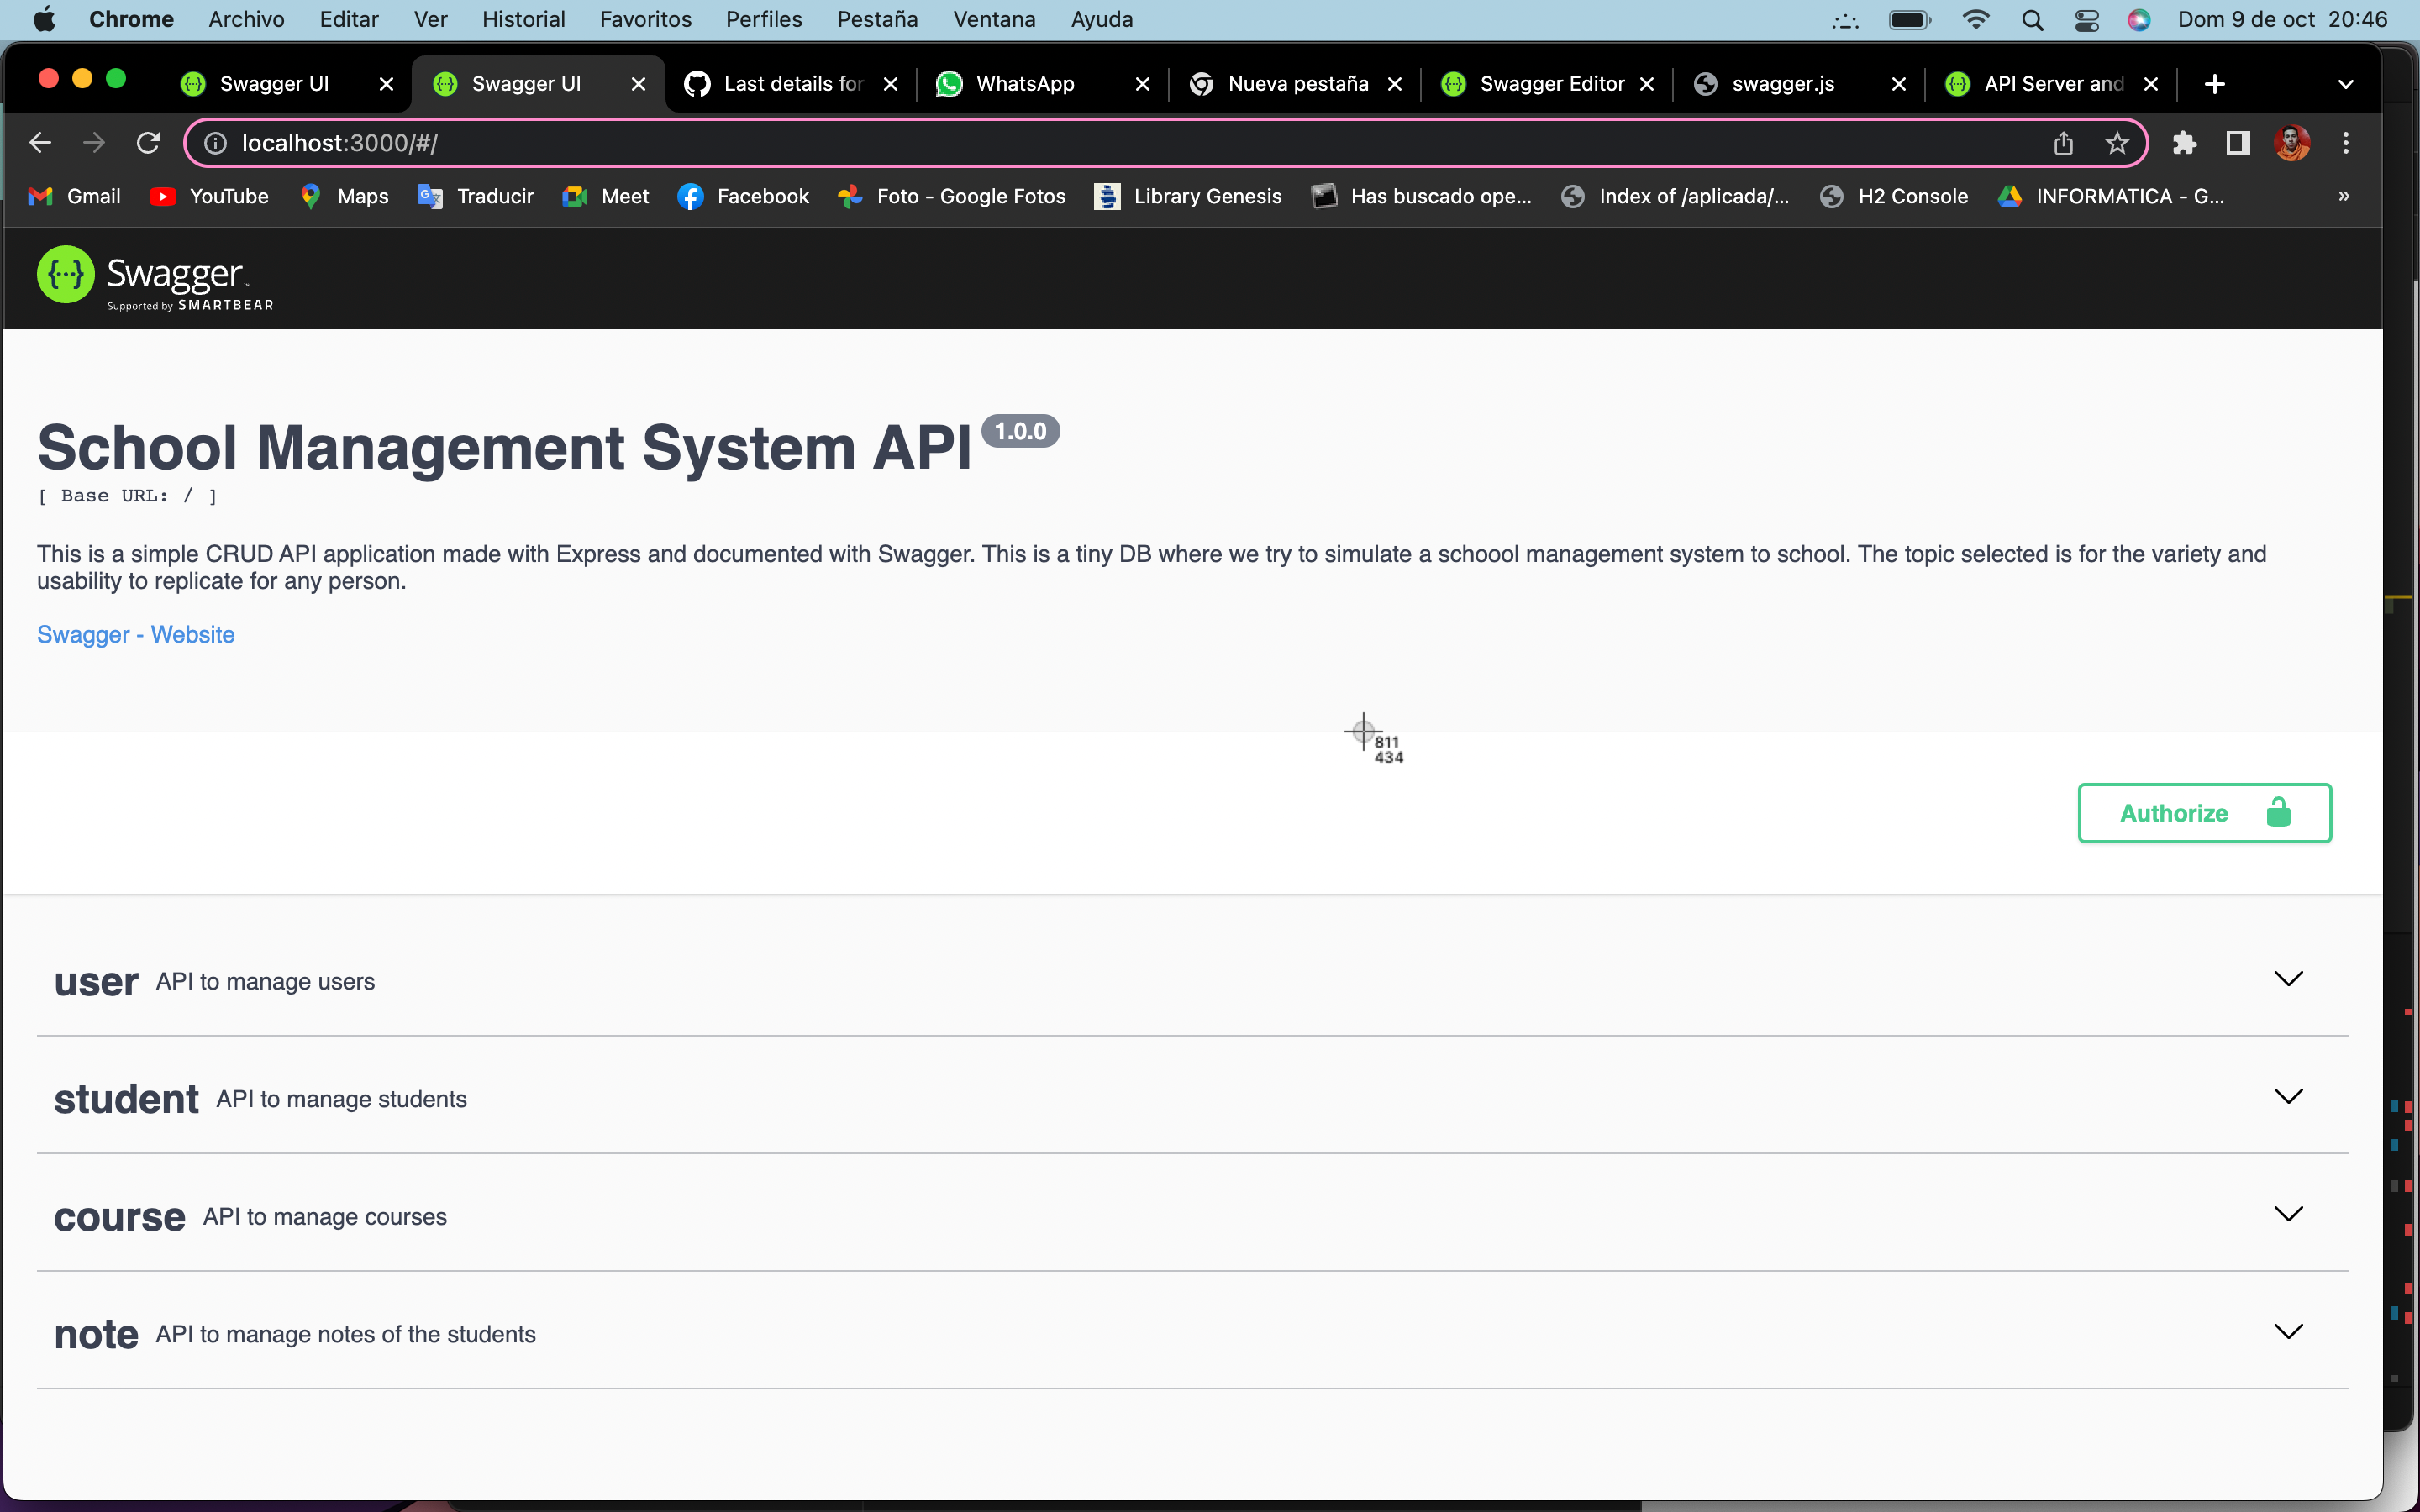Open the YouTube bookmark

[x=209, y=196]
